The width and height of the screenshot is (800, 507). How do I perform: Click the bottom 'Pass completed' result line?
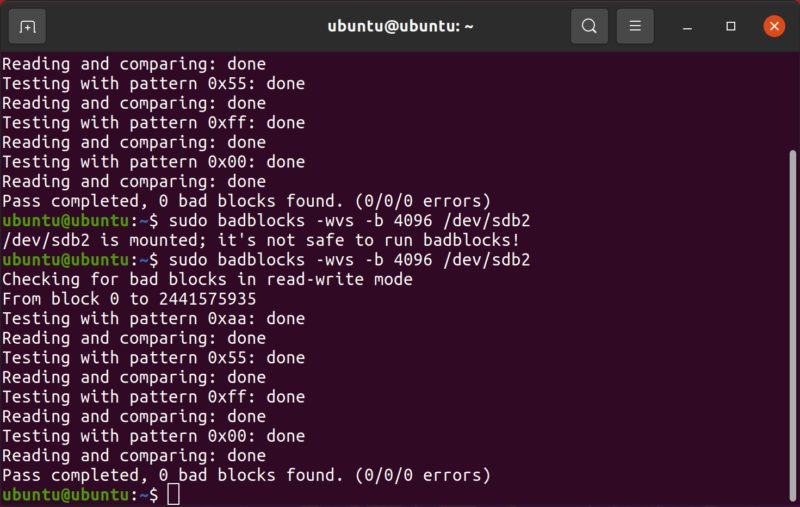246,475
